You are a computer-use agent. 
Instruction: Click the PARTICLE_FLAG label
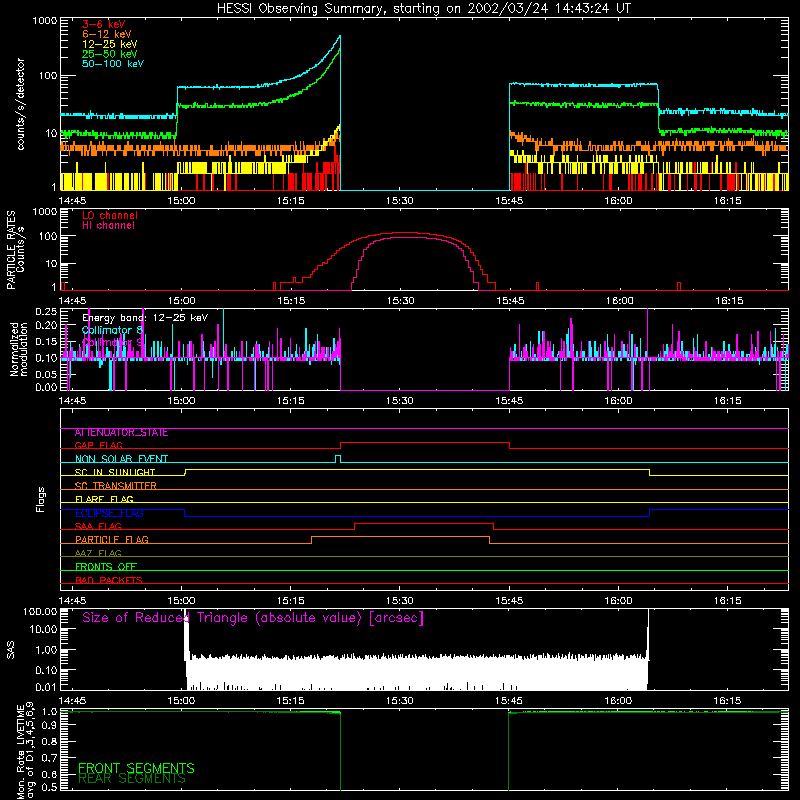coord(112,540)
